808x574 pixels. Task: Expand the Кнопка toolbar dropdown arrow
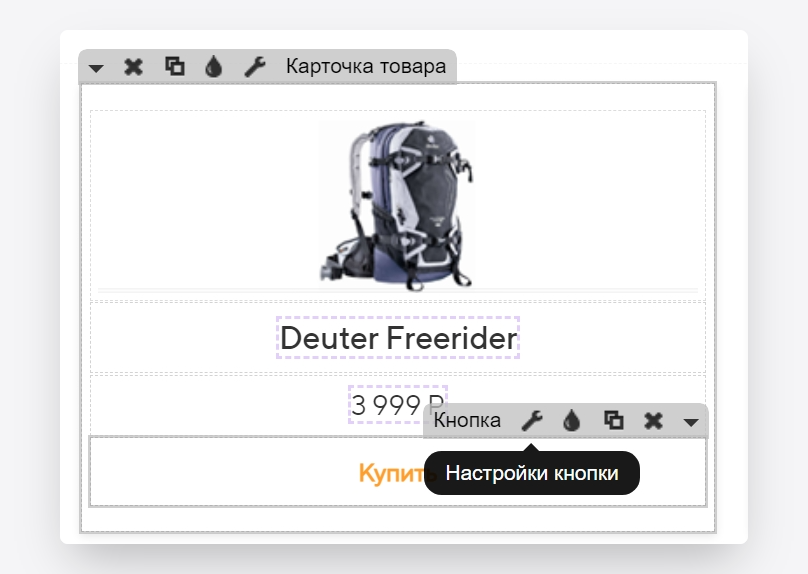point(691,423)
